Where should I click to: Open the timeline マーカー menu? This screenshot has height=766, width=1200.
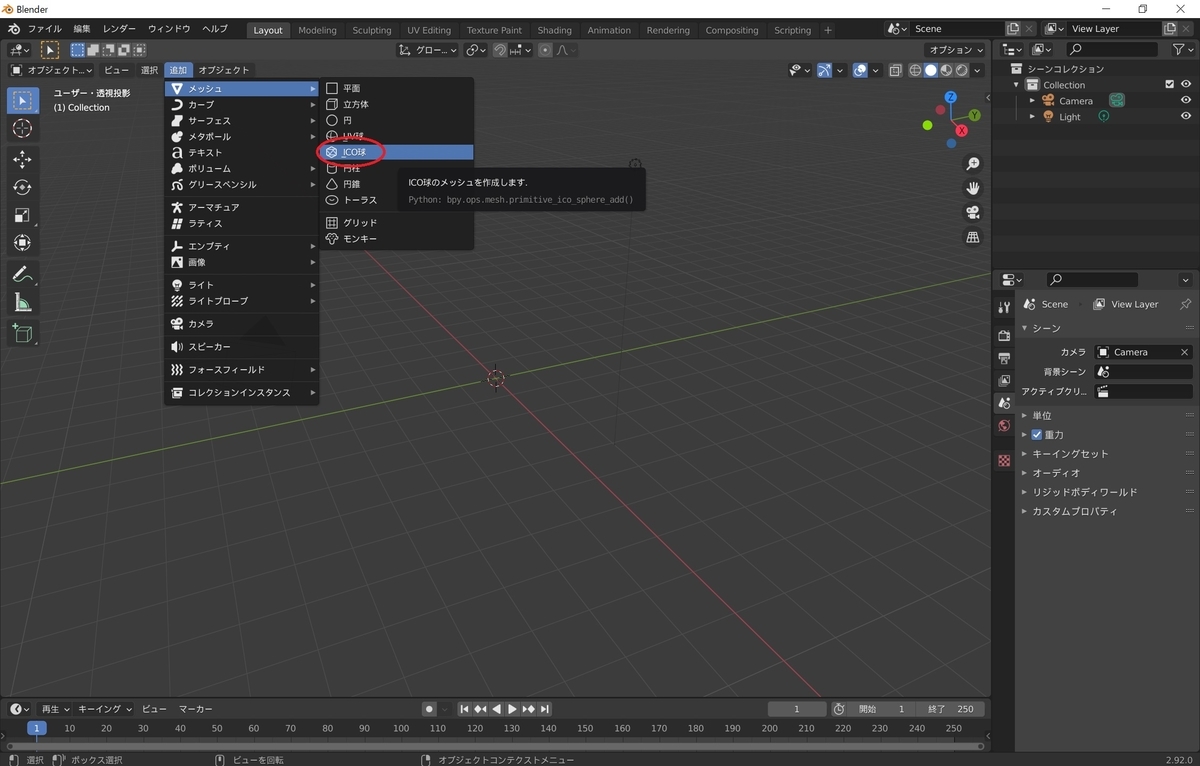(196, 709)
